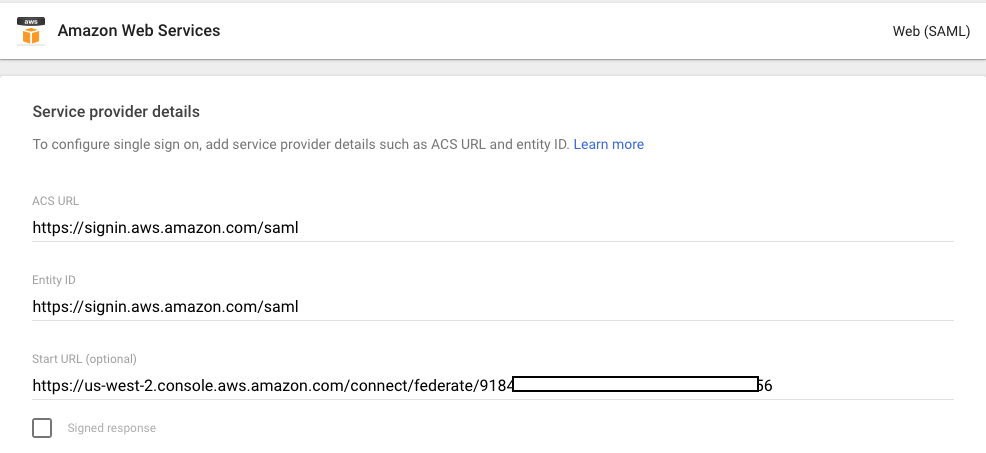Click the ACS URL input field
This screenshot has height=453, width=986.
pyautogui.click(x=492, y=227)
